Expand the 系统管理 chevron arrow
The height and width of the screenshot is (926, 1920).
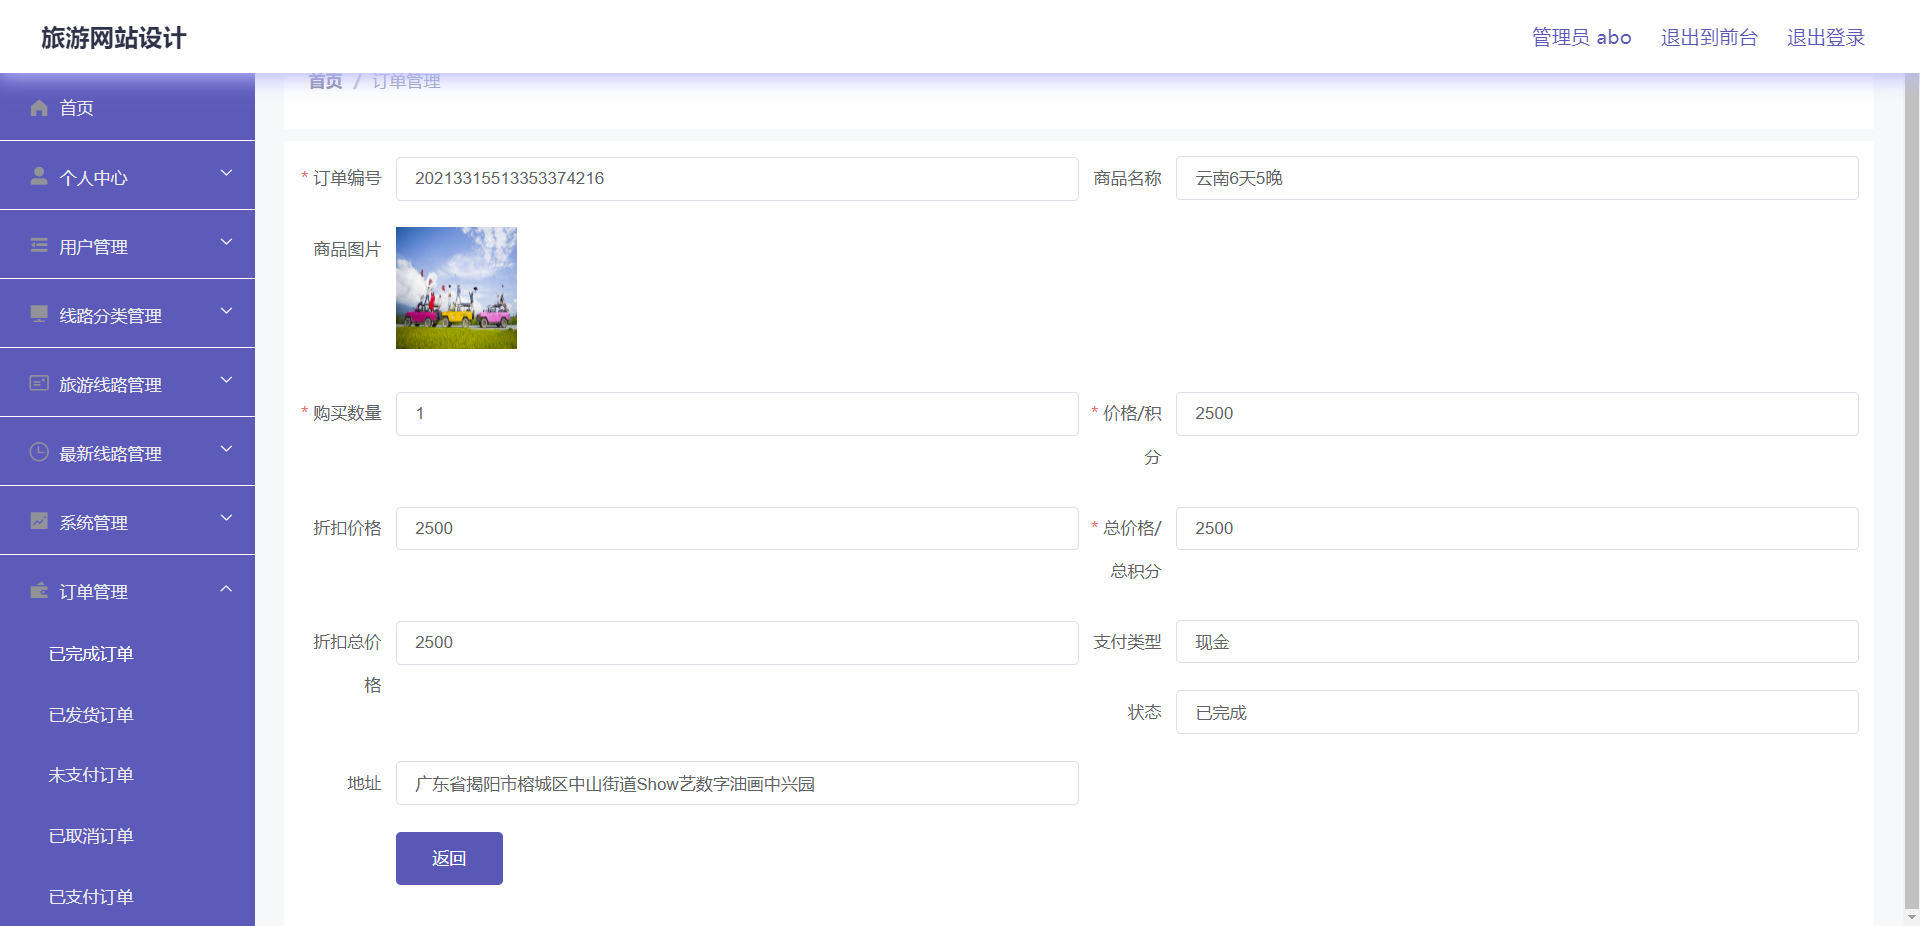click(x=226, y=519)
